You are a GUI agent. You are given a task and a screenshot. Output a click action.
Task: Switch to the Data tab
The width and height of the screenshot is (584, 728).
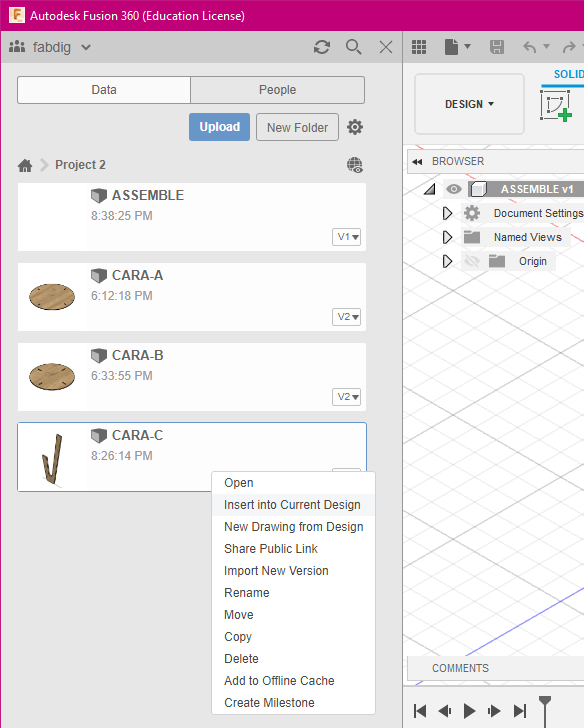point(104,90)
